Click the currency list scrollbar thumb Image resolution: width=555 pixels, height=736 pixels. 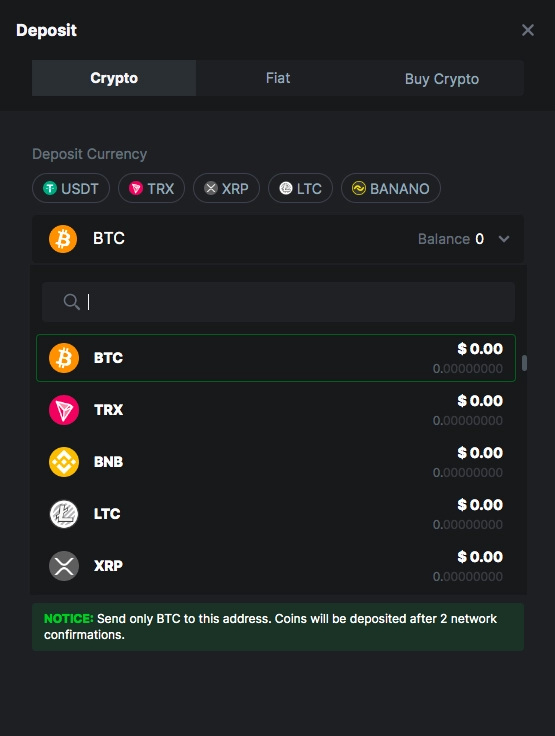click(524, 363)
